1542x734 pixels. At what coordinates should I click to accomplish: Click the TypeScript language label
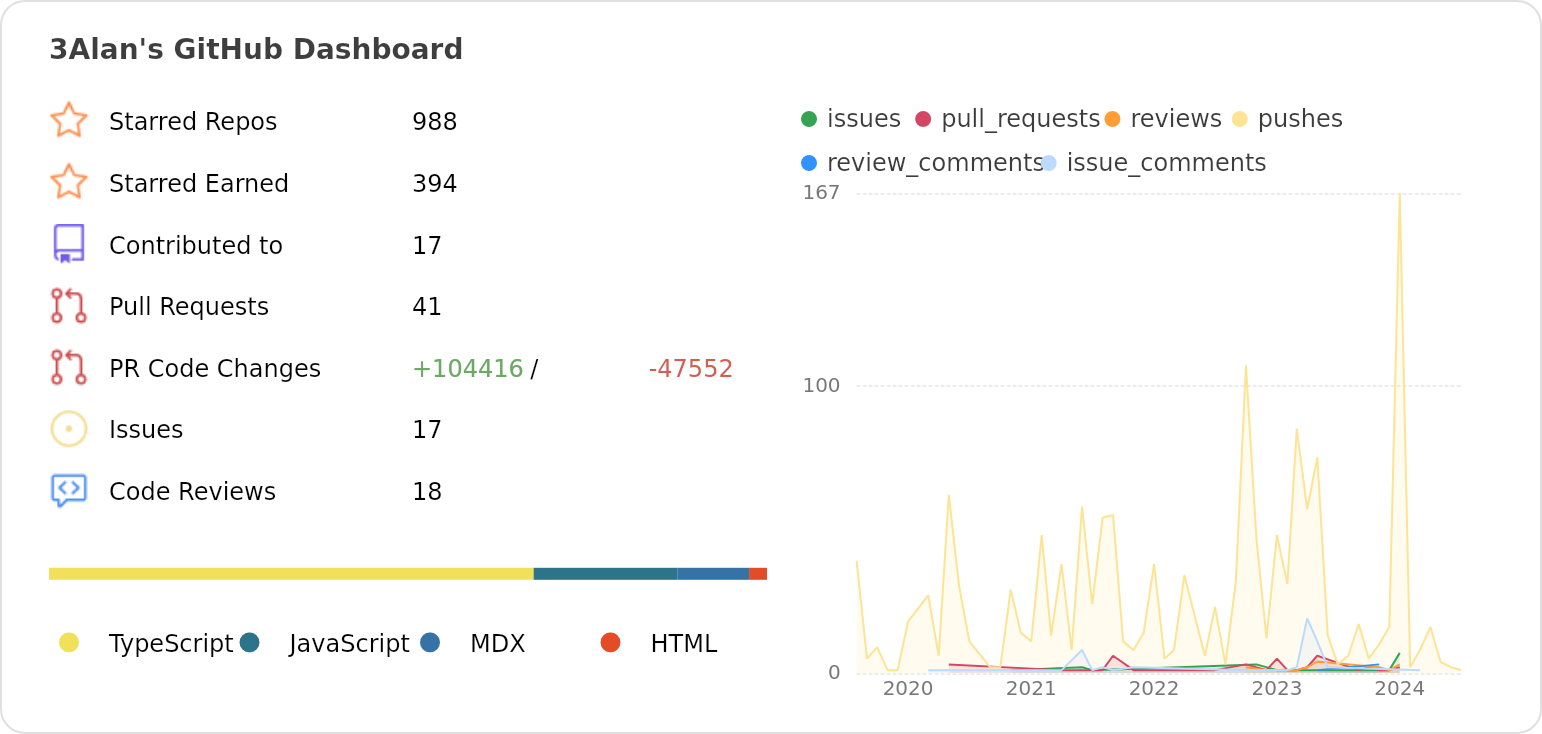click(x=171, y=644)
